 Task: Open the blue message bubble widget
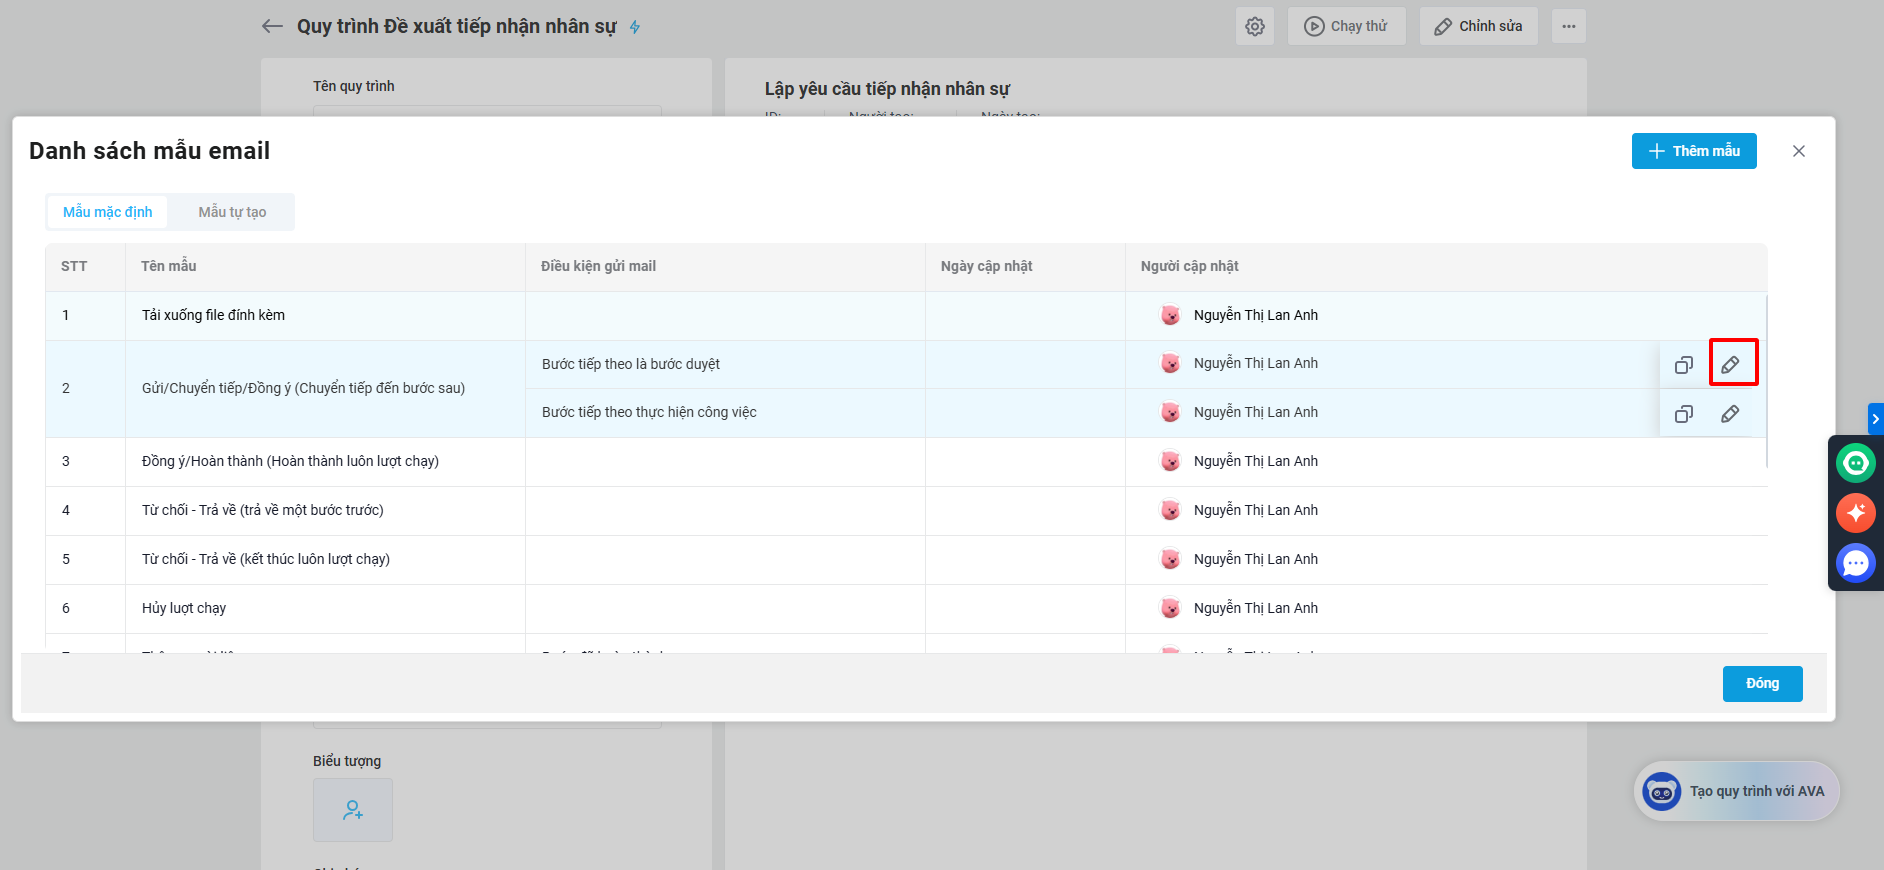point(1856,563)
